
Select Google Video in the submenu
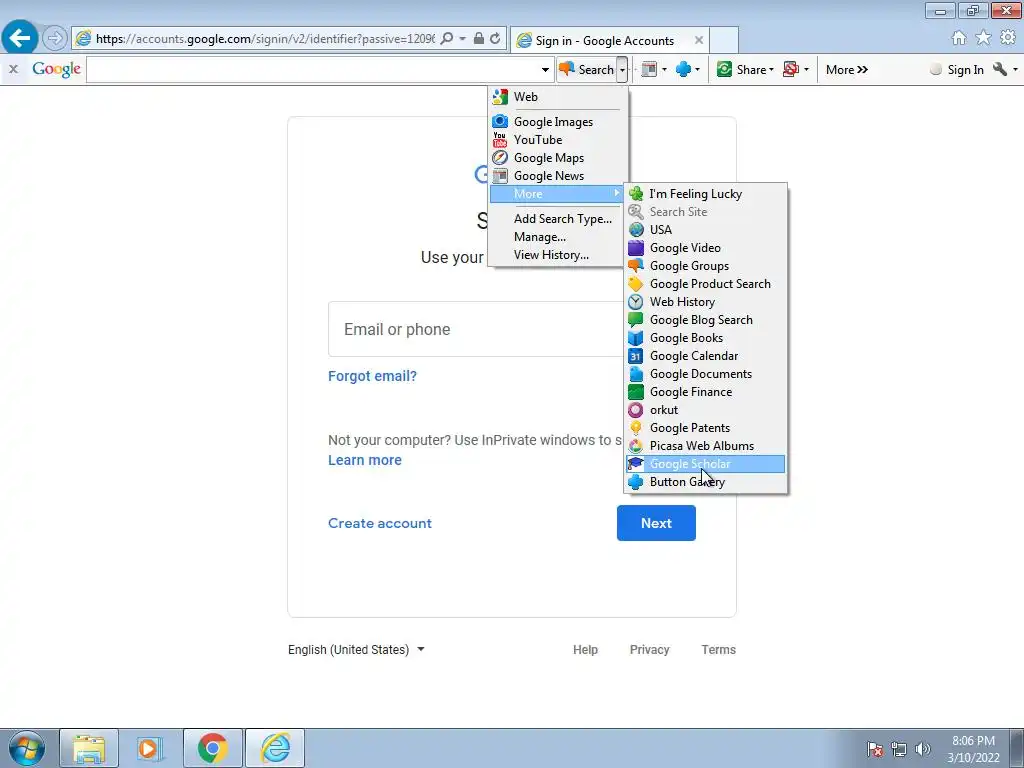pos(705,248)
